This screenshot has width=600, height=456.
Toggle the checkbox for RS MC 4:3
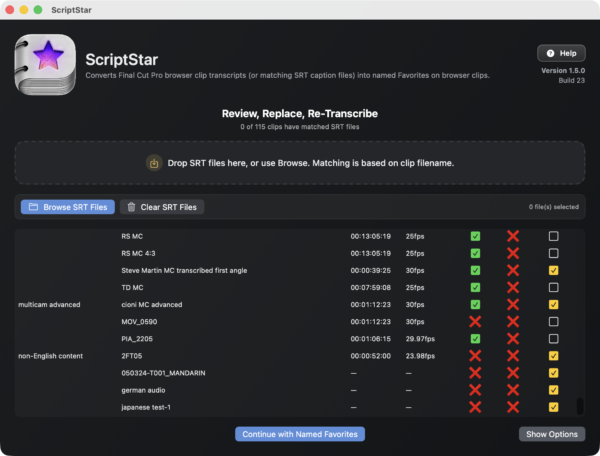(x=553, y=253)
